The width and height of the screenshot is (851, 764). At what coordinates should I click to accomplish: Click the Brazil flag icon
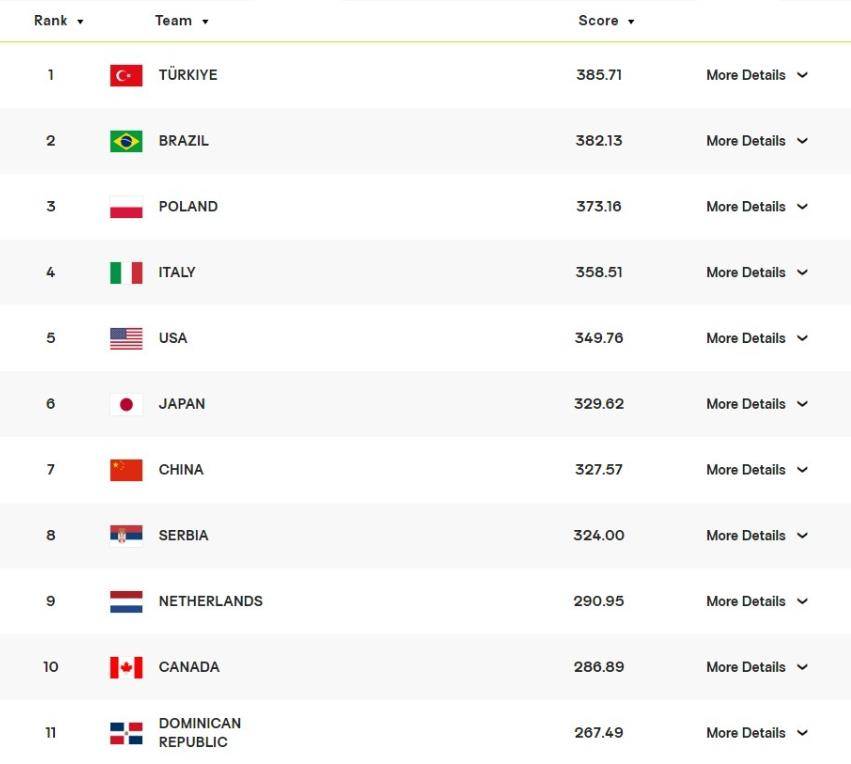pos(126,141)
